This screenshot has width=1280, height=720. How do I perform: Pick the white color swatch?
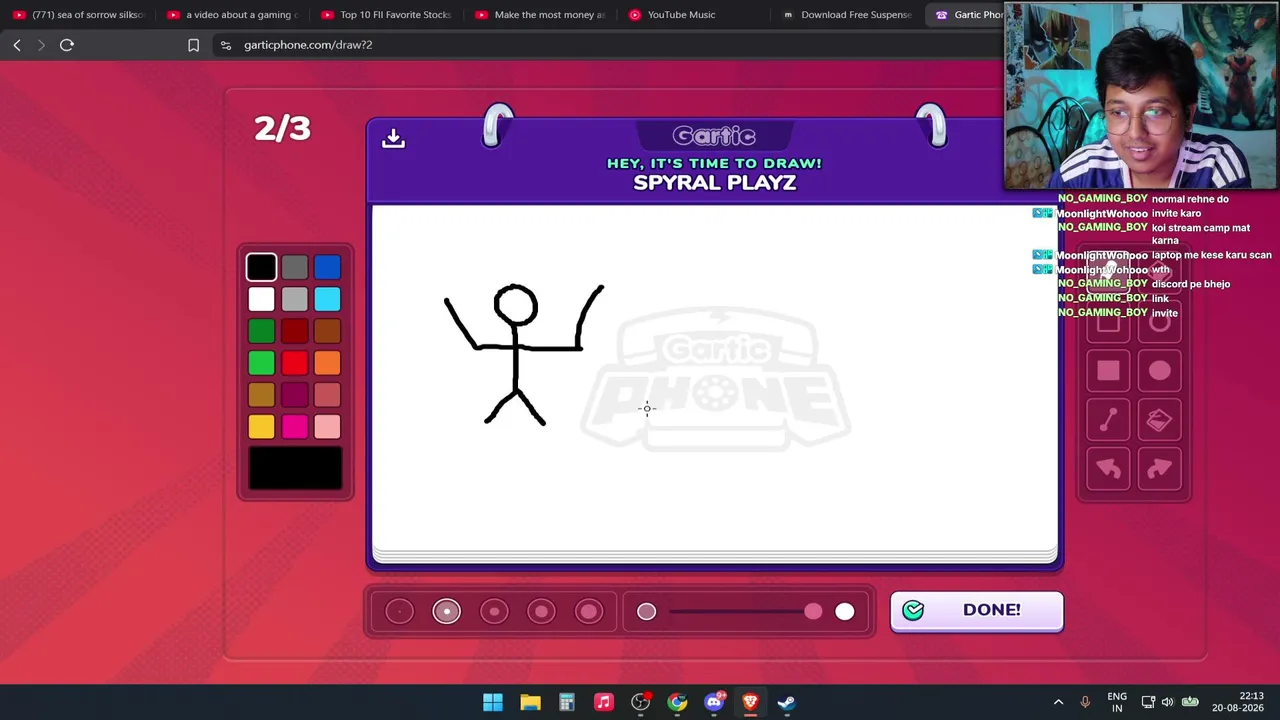(x=261, y=299)
